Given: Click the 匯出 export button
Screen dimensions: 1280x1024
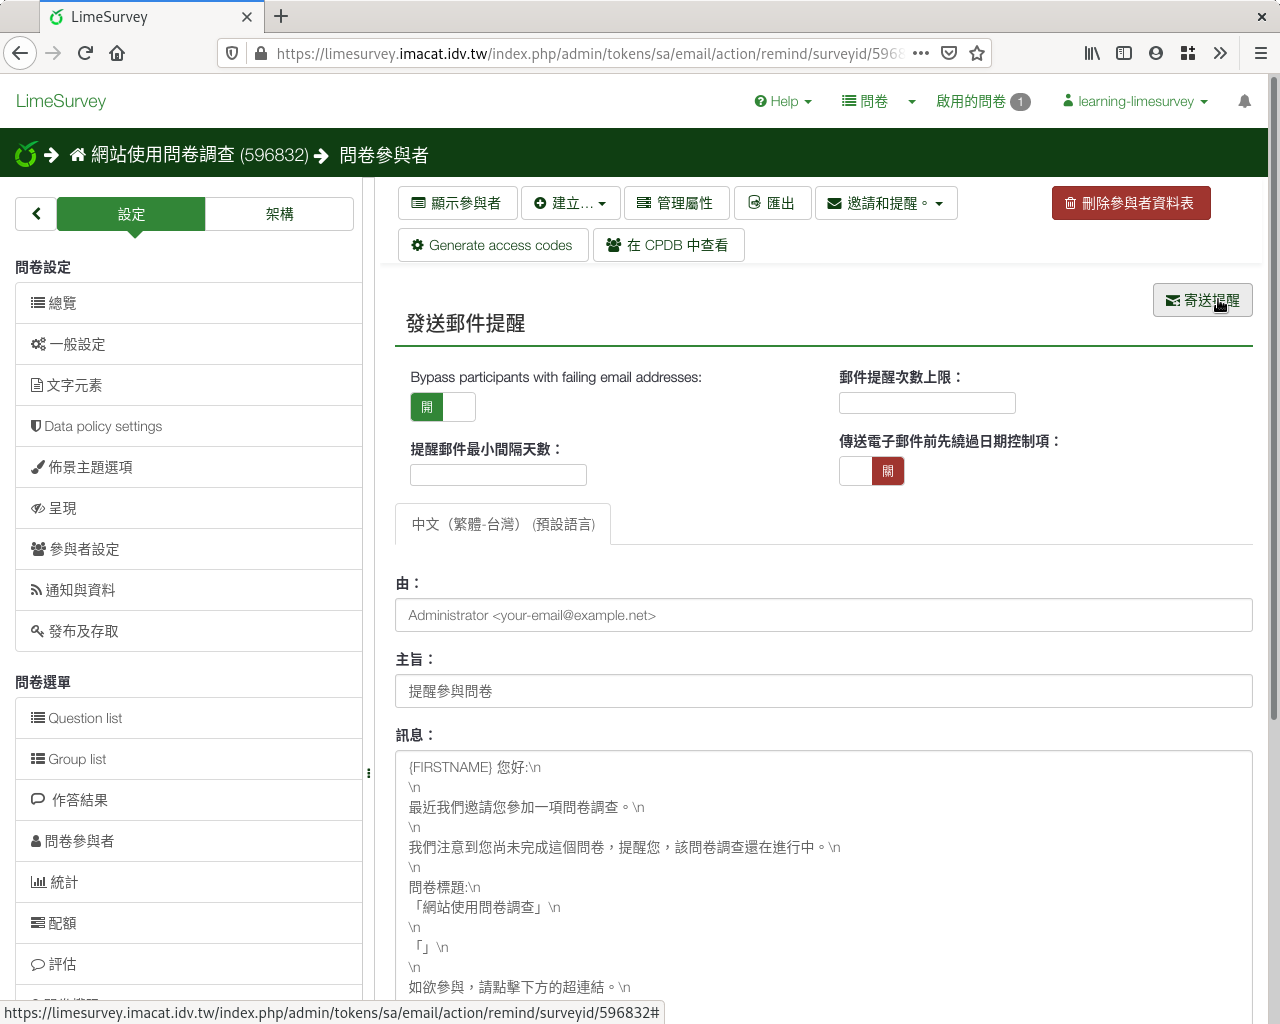Looking at the screenshot, I should [772, 203].
